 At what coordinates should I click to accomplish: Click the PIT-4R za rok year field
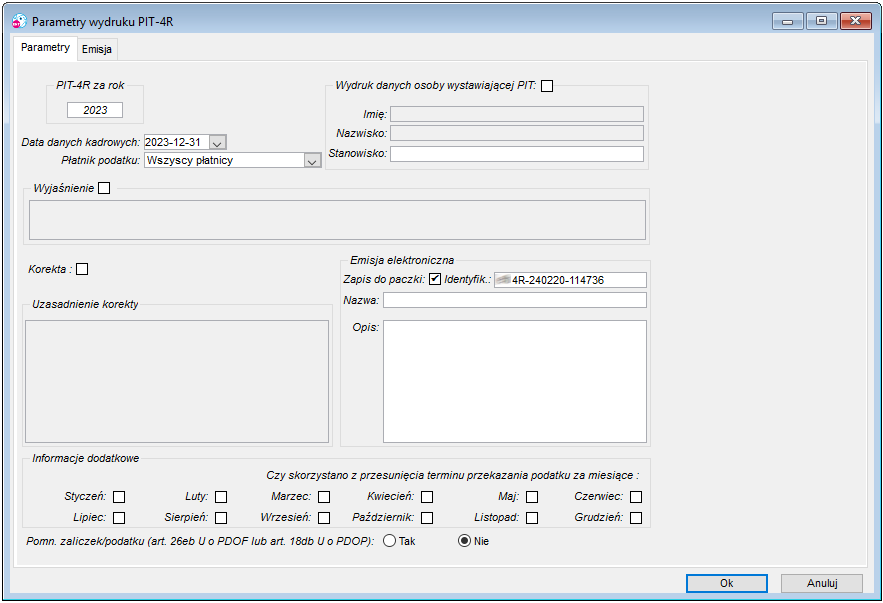[95, 110]
